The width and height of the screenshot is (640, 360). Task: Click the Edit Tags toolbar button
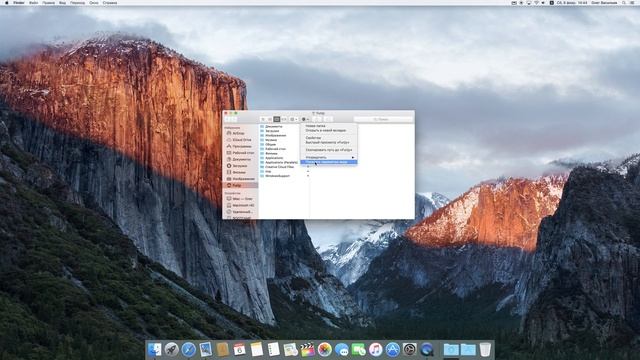tap(328, 119)
